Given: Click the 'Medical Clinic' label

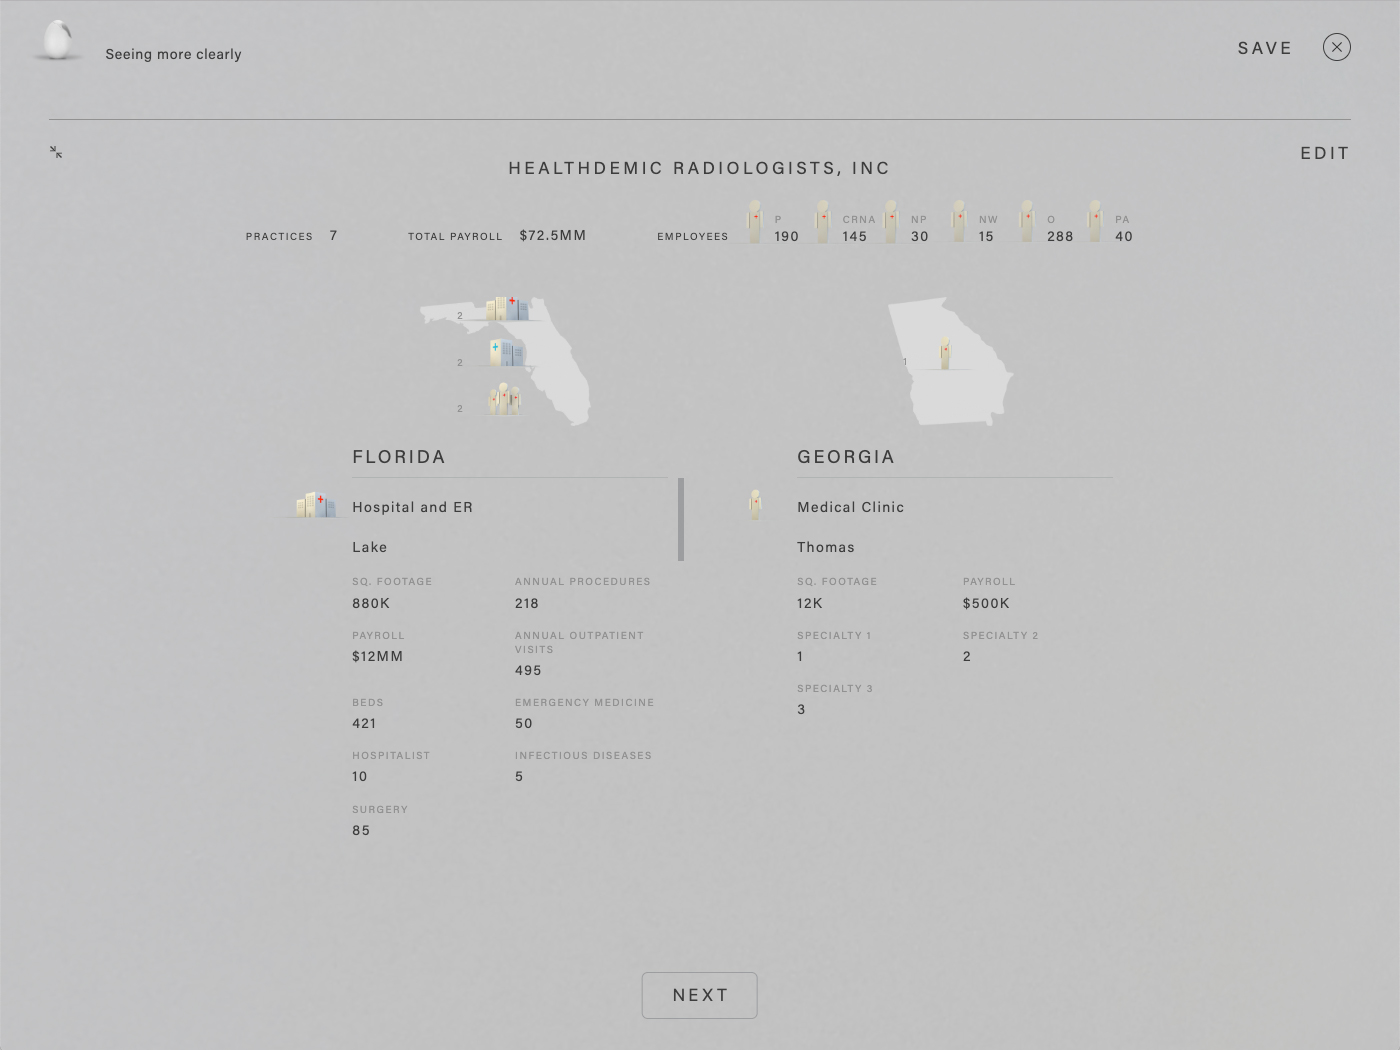Looking at the screenshot, I should pyautogui.click(x=851, y=507).
